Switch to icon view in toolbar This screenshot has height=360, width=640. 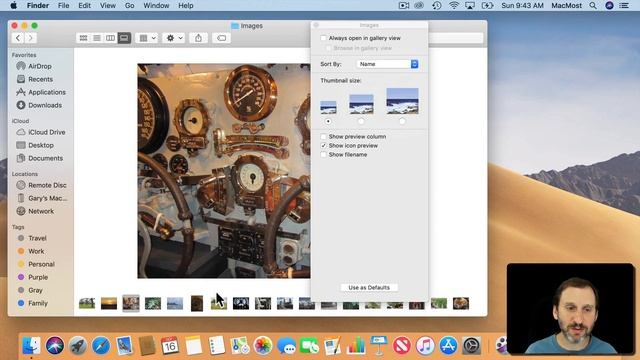[x=83, y=38]
